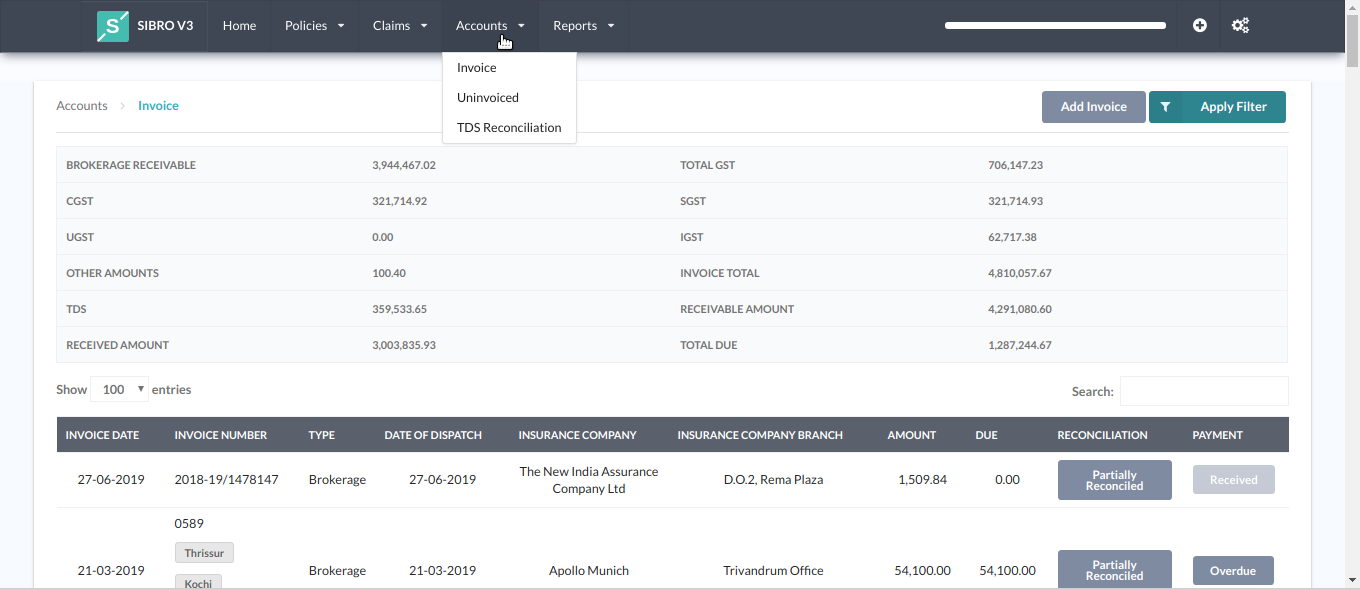Open the Claims dropdown menu
Screen dimensions: 1360x589
[399, 25]
